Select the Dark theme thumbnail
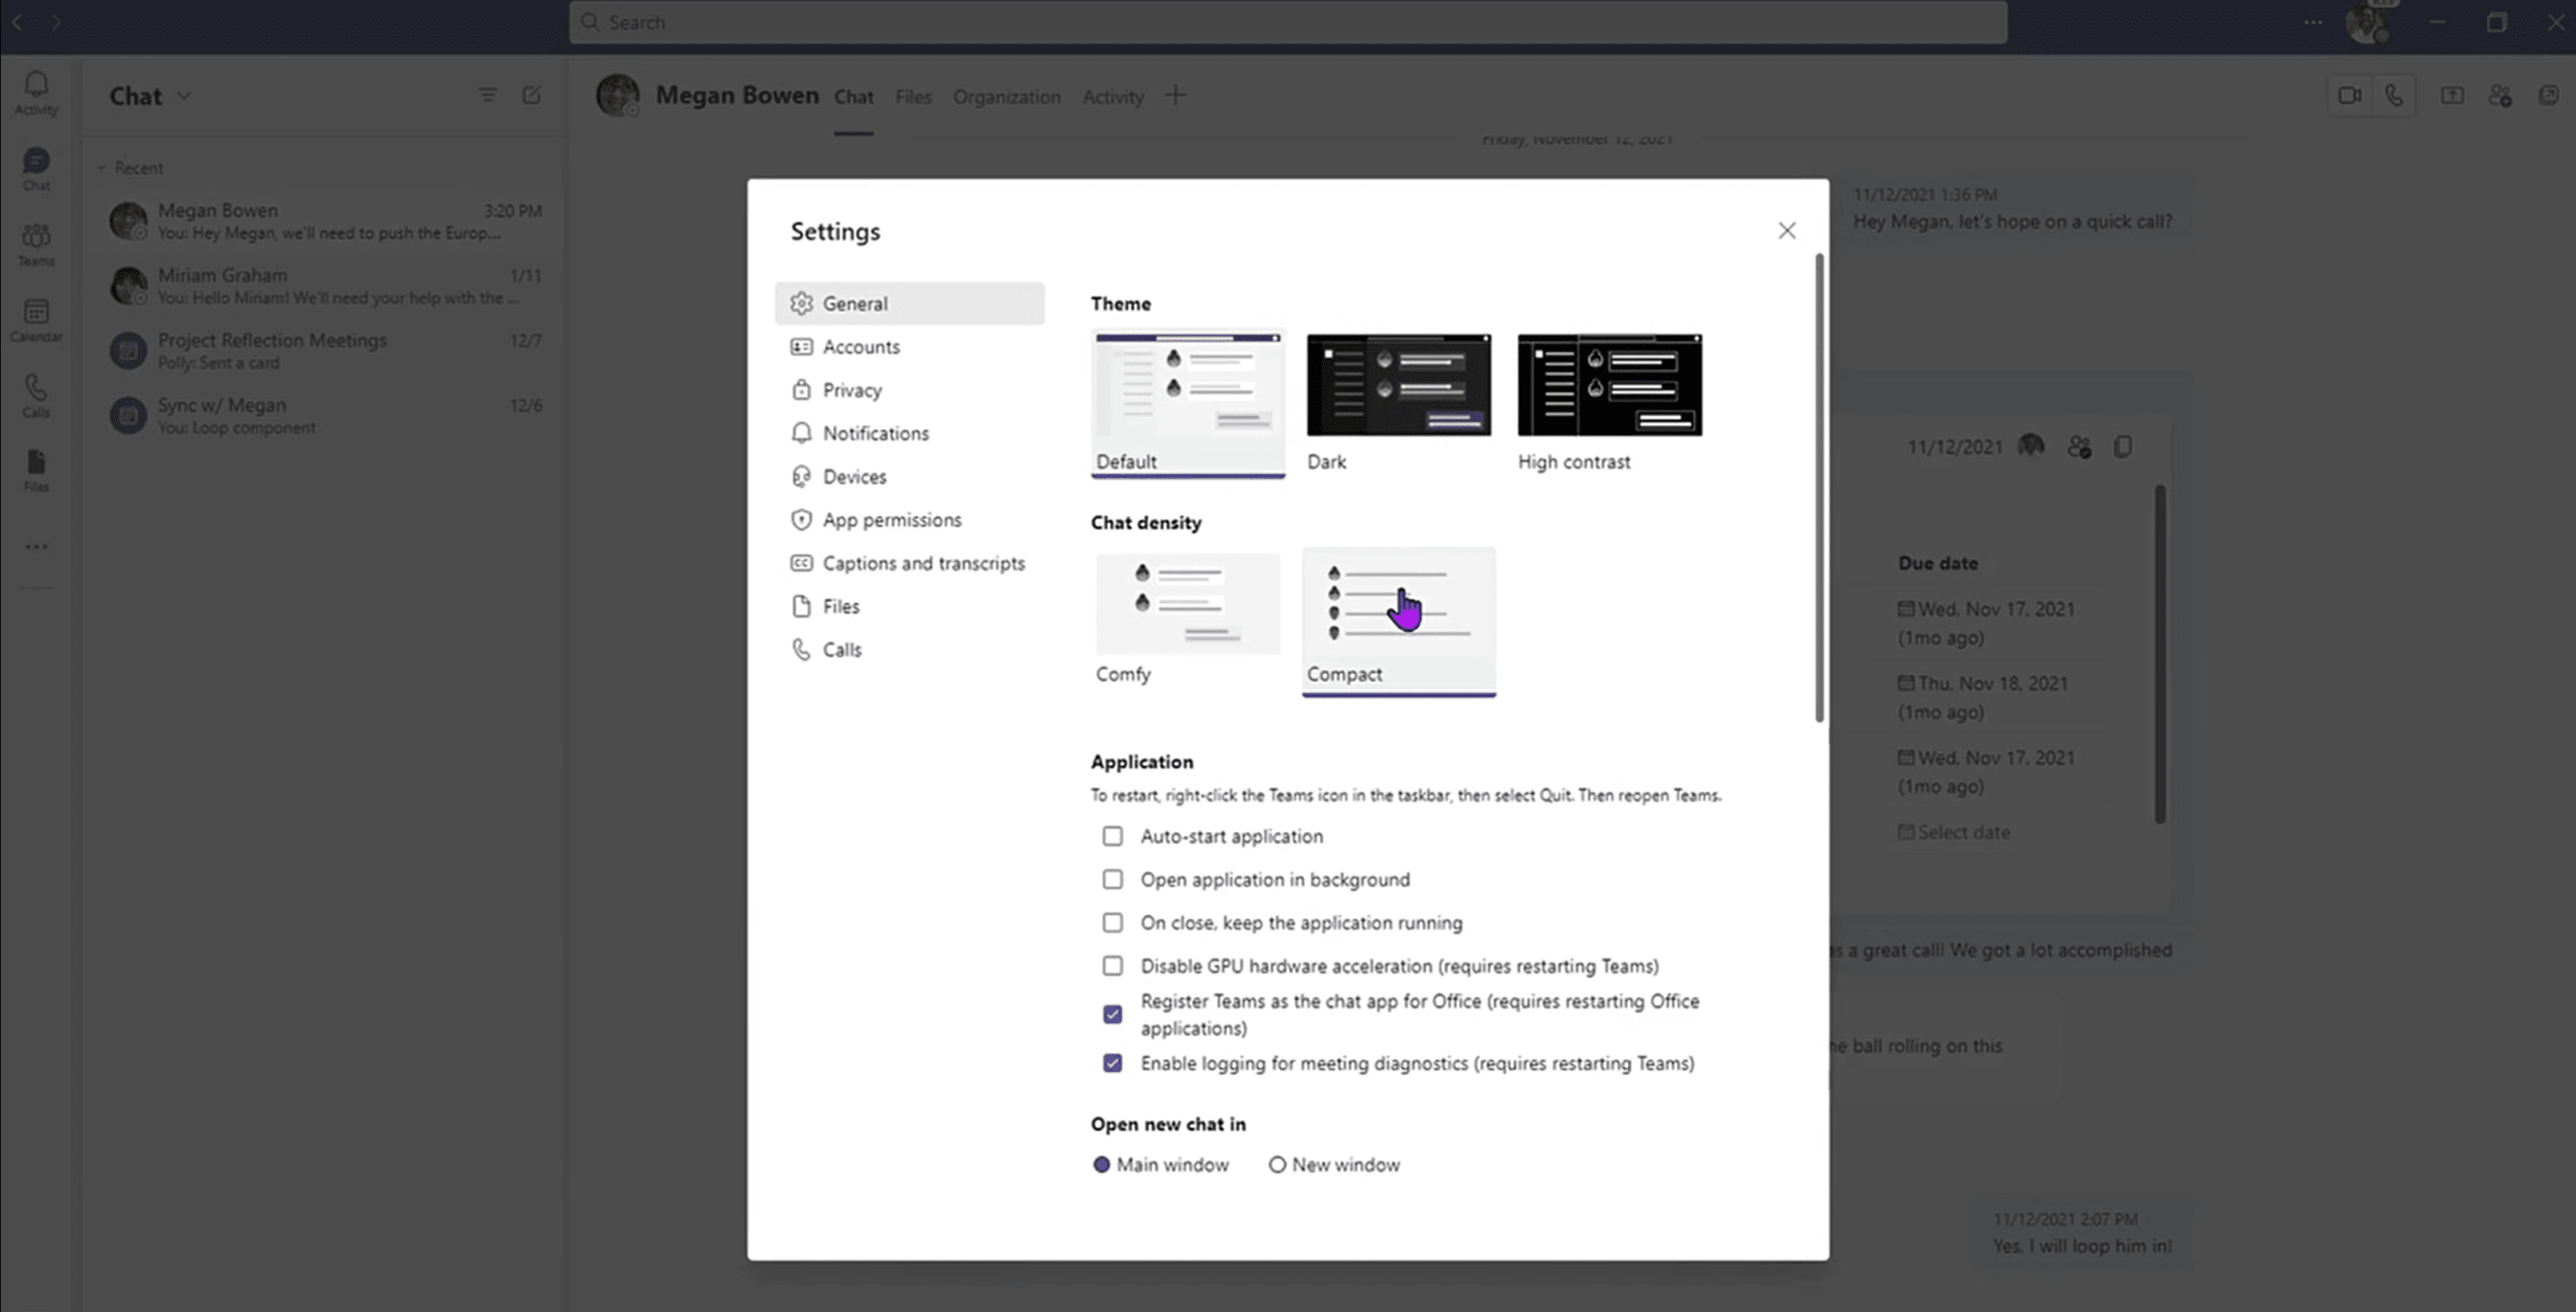 pos(1398,385)
